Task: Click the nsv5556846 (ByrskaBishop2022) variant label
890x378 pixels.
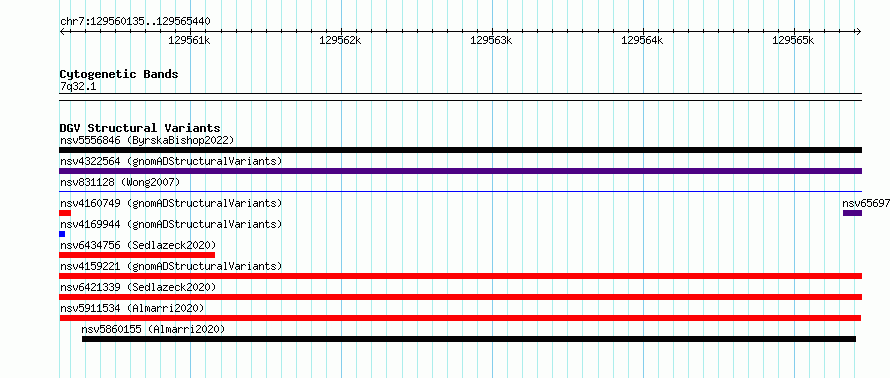Action: [x=147, y=140]
